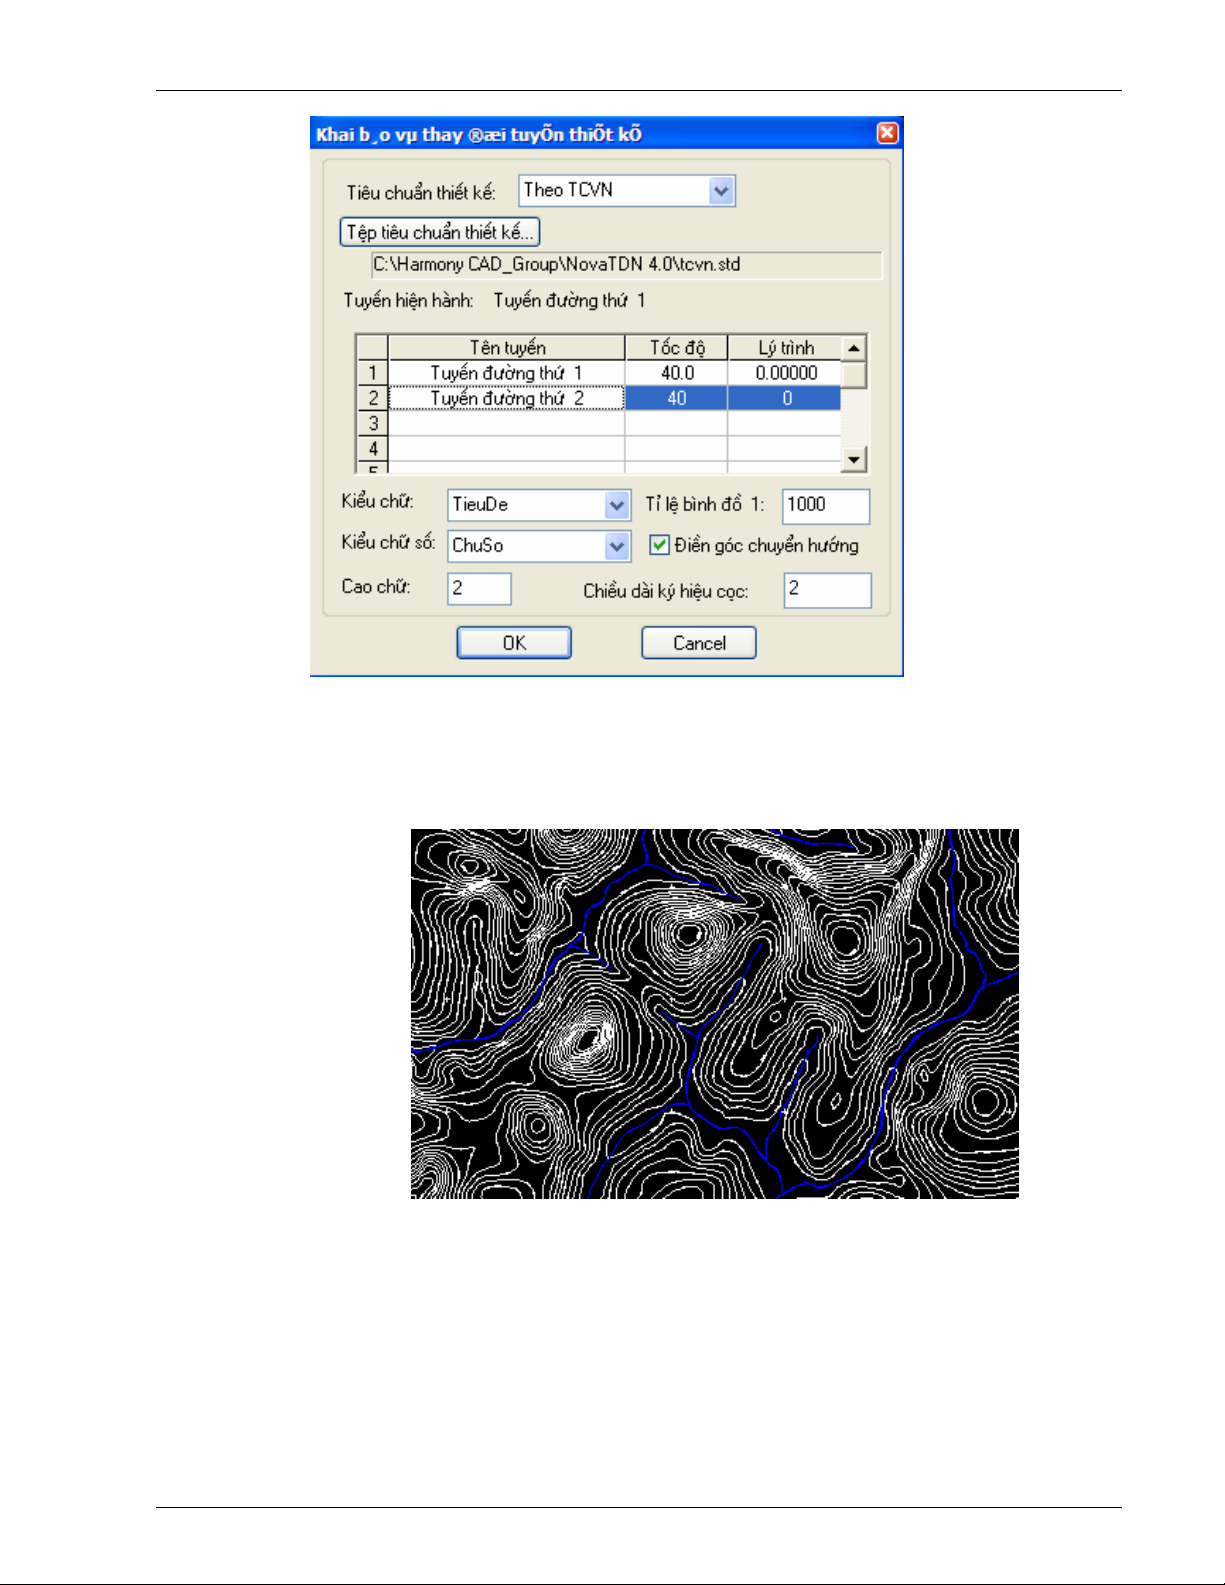Viewport: 1225px width, 1585px height.
Task: Click the speed cell showing 40.0
Action: (x=676, y=373)
